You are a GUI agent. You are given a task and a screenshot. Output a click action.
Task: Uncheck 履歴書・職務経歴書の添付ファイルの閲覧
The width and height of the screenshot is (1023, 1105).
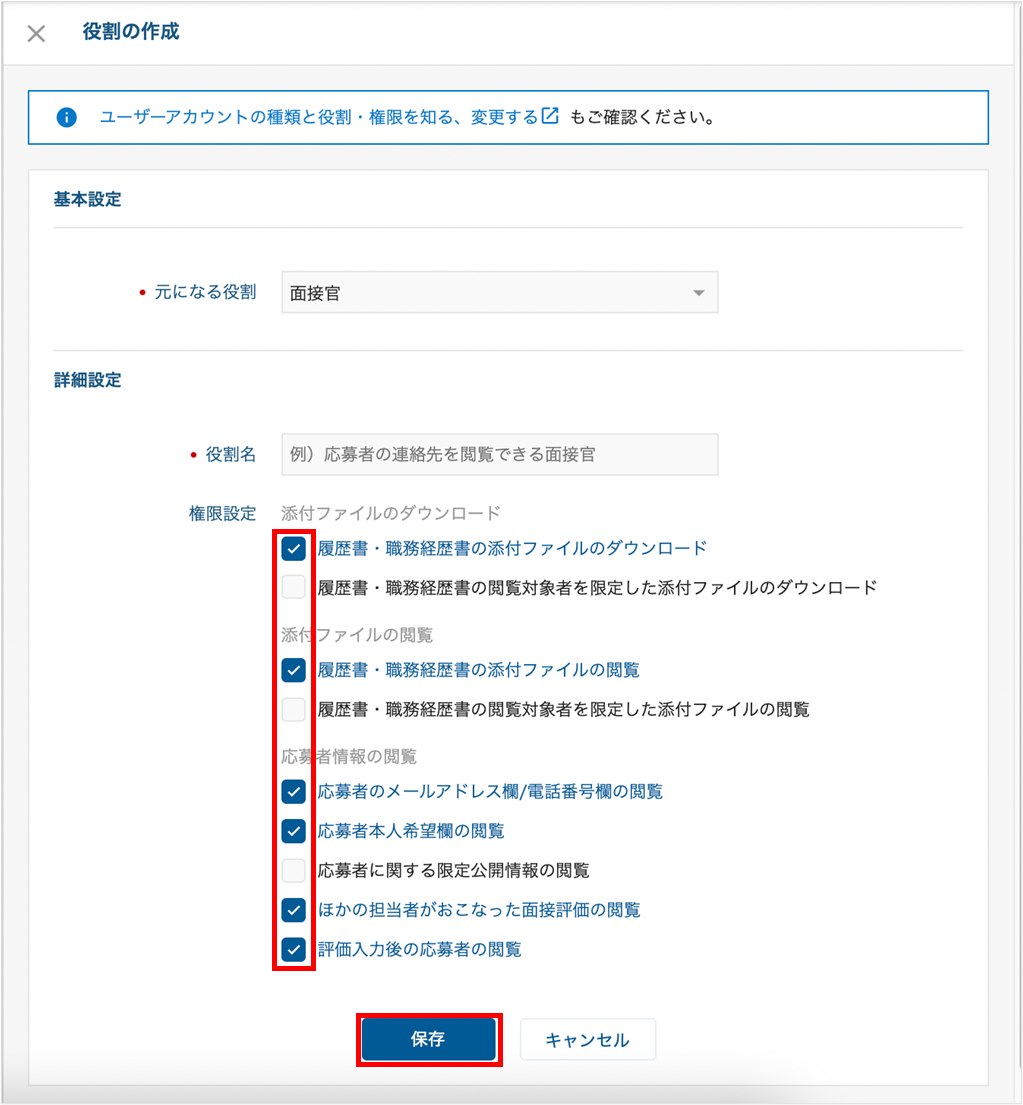click(x=294, y=669)
